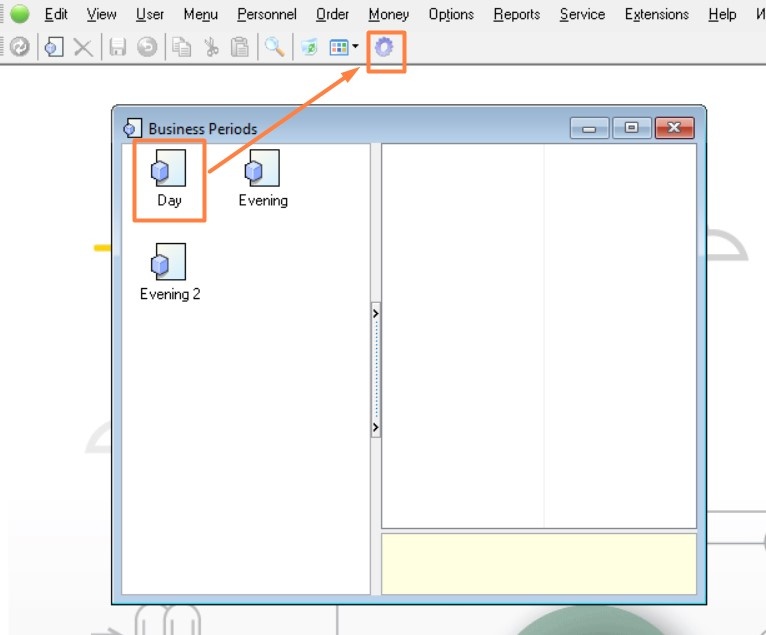766x635 pixels.
Task: Collapse the panel using the upper splitter arrow
Action: [376, 313]
